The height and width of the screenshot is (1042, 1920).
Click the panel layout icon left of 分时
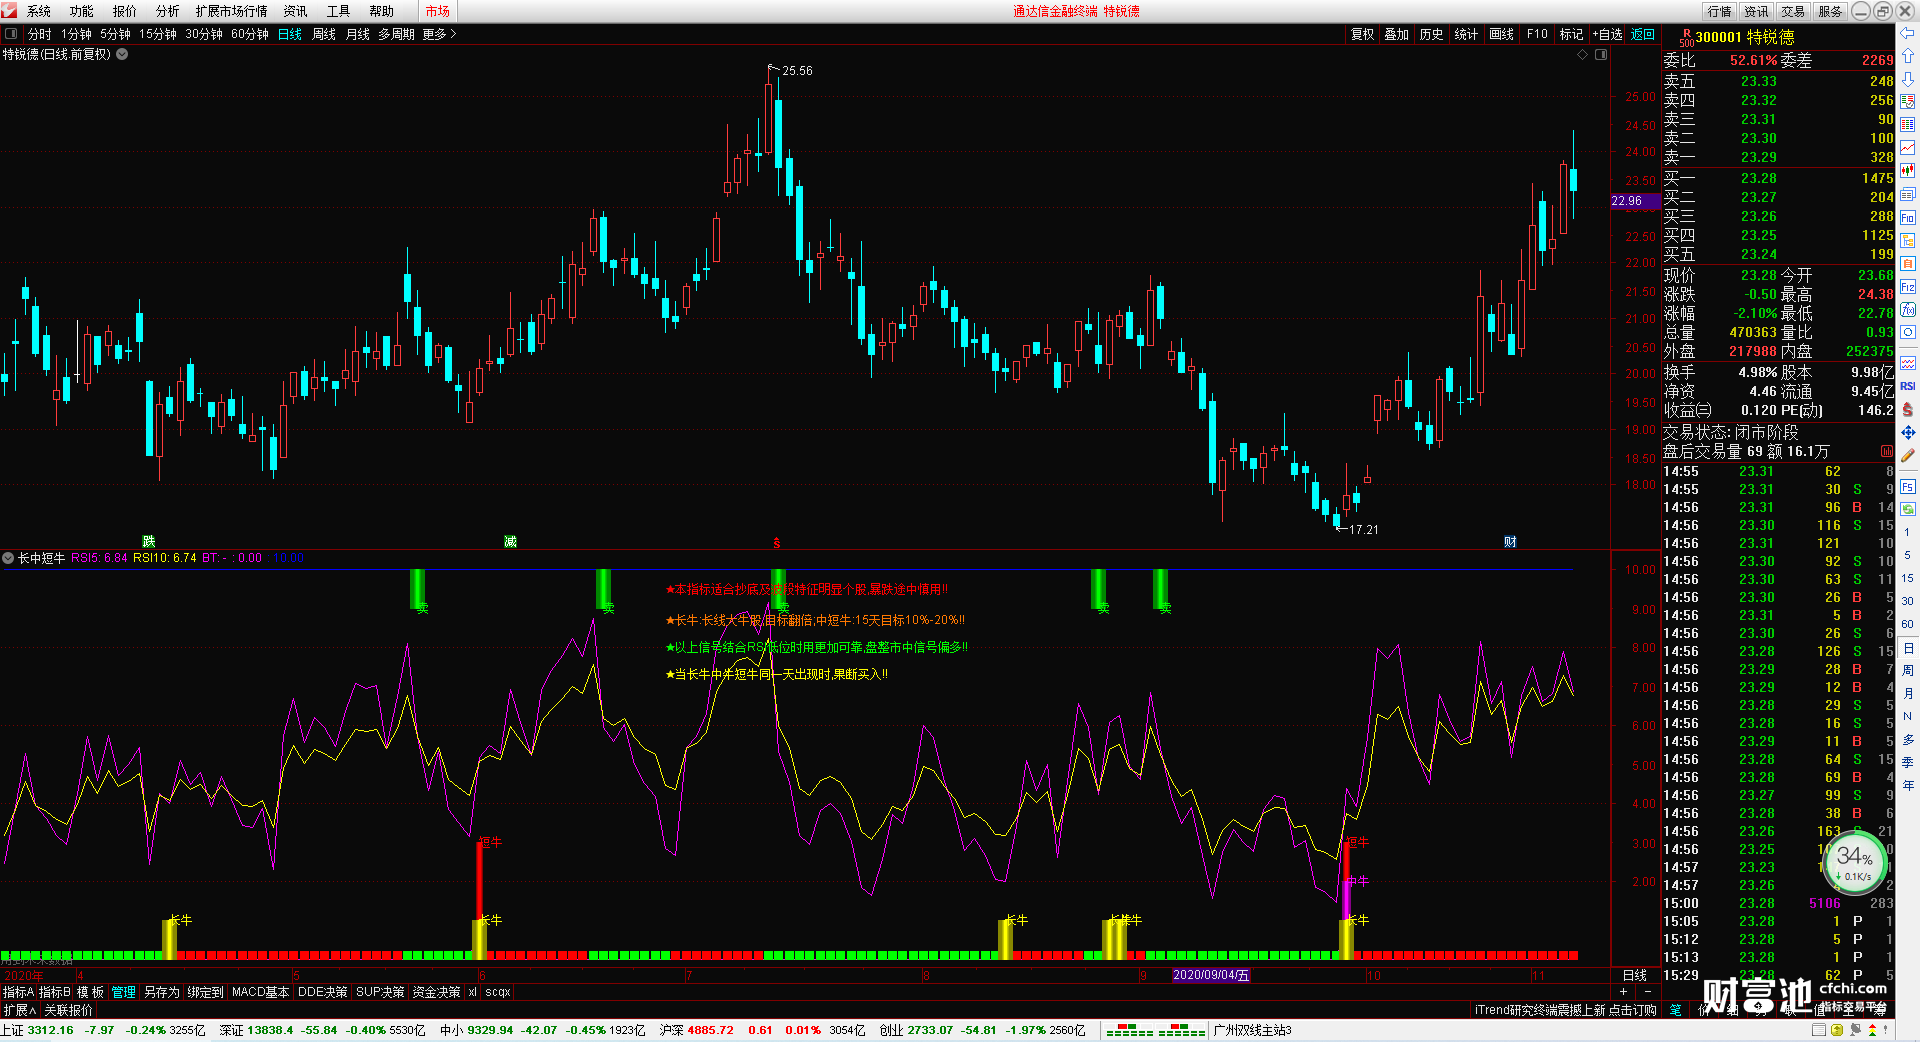(x=11, y=34)
